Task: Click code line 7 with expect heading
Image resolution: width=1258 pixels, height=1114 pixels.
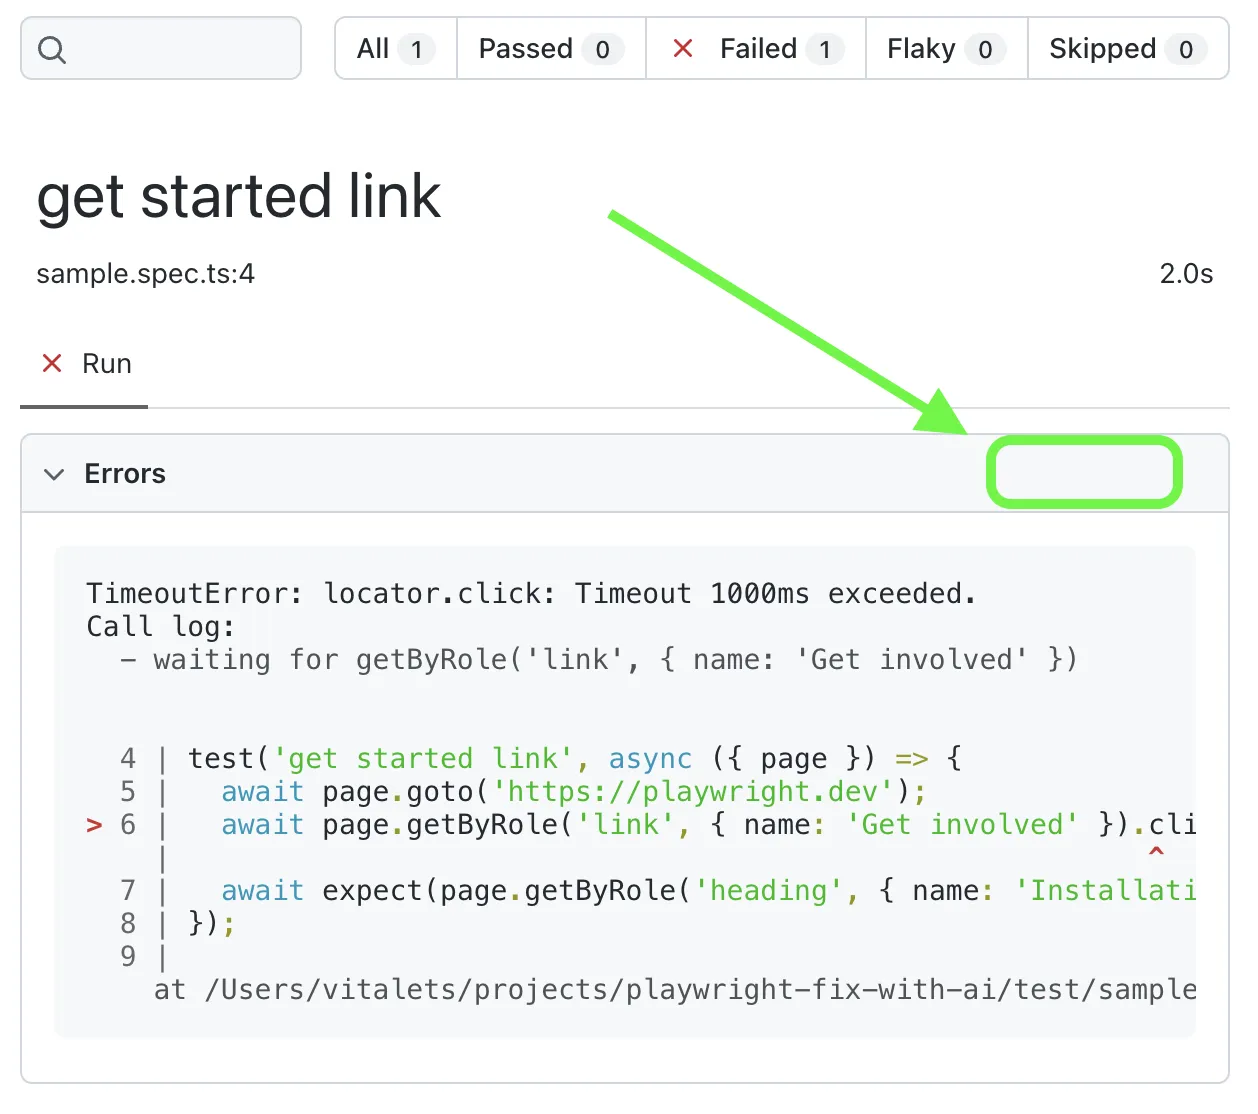Action: pos(657,891)
